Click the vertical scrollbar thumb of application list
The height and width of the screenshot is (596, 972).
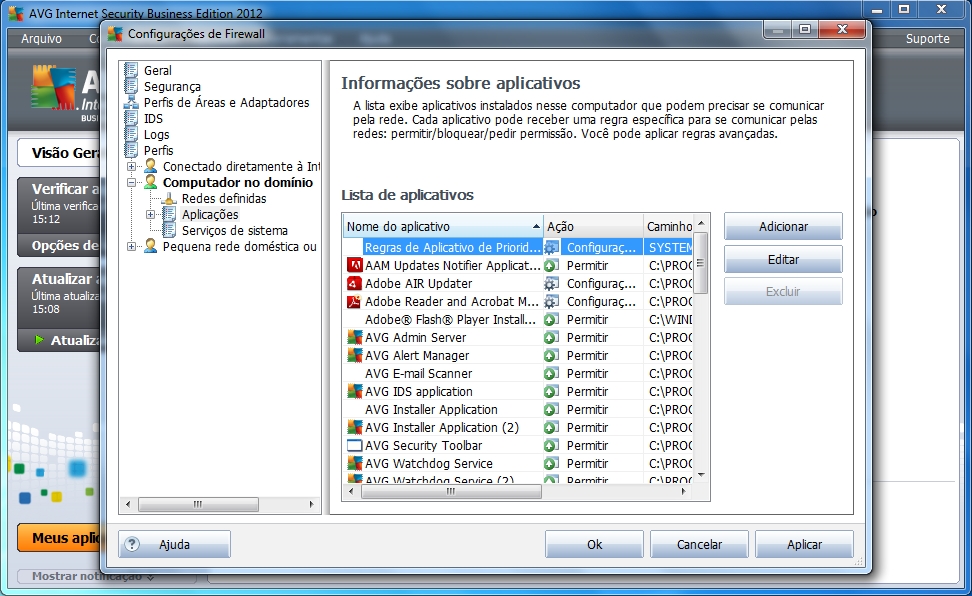point(700,263)
